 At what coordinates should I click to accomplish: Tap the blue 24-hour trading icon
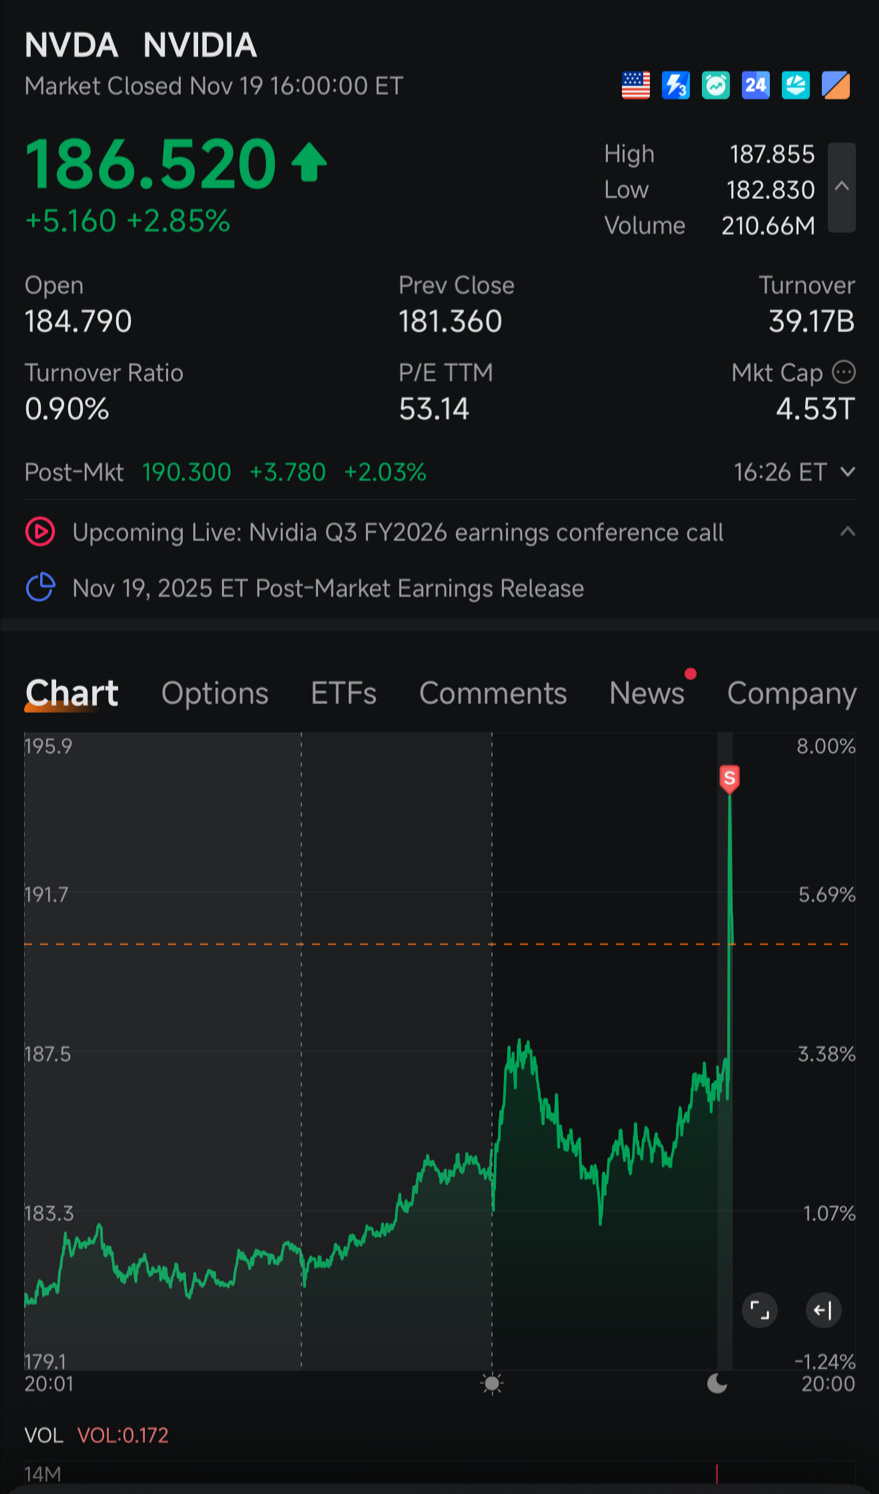point(756,85)
